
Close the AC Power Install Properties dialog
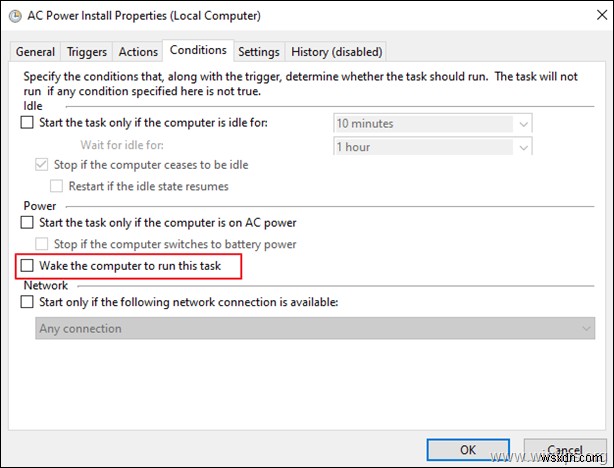click(590, 17)
